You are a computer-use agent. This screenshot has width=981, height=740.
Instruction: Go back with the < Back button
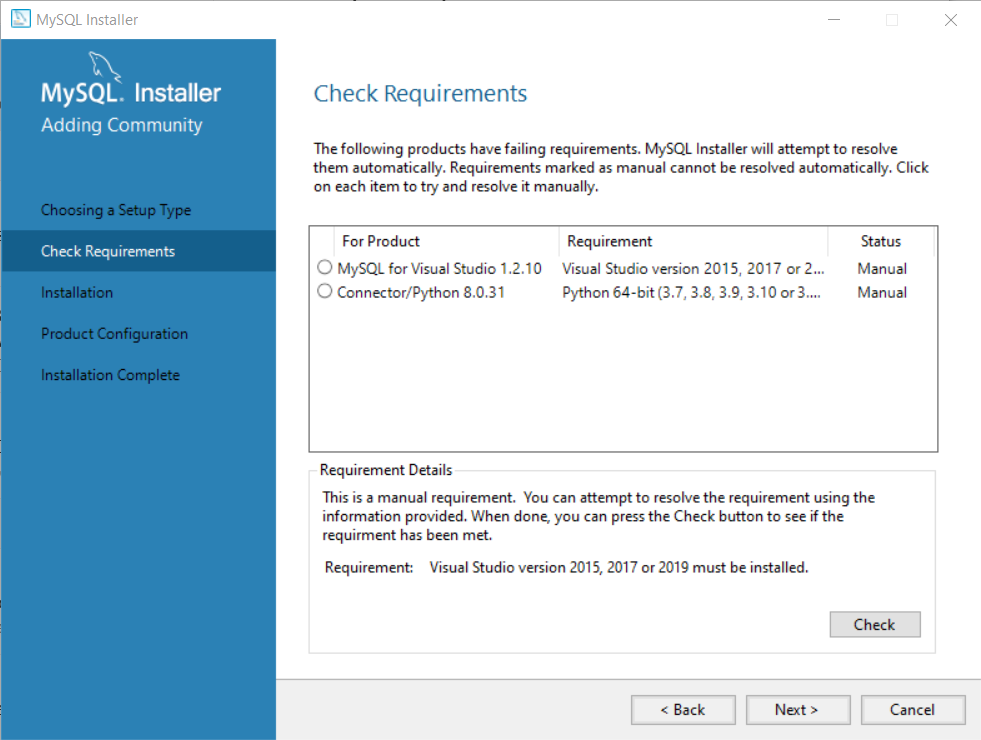tap(682, 710)
